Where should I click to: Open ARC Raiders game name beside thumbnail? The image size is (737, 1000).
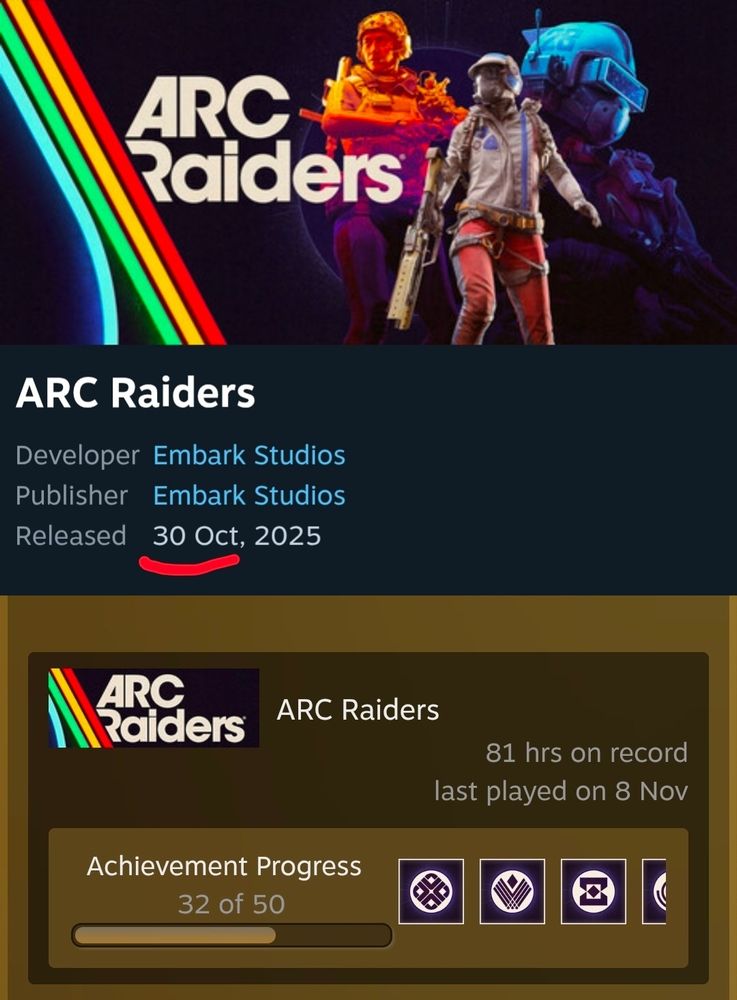click(x=358, y=710)
